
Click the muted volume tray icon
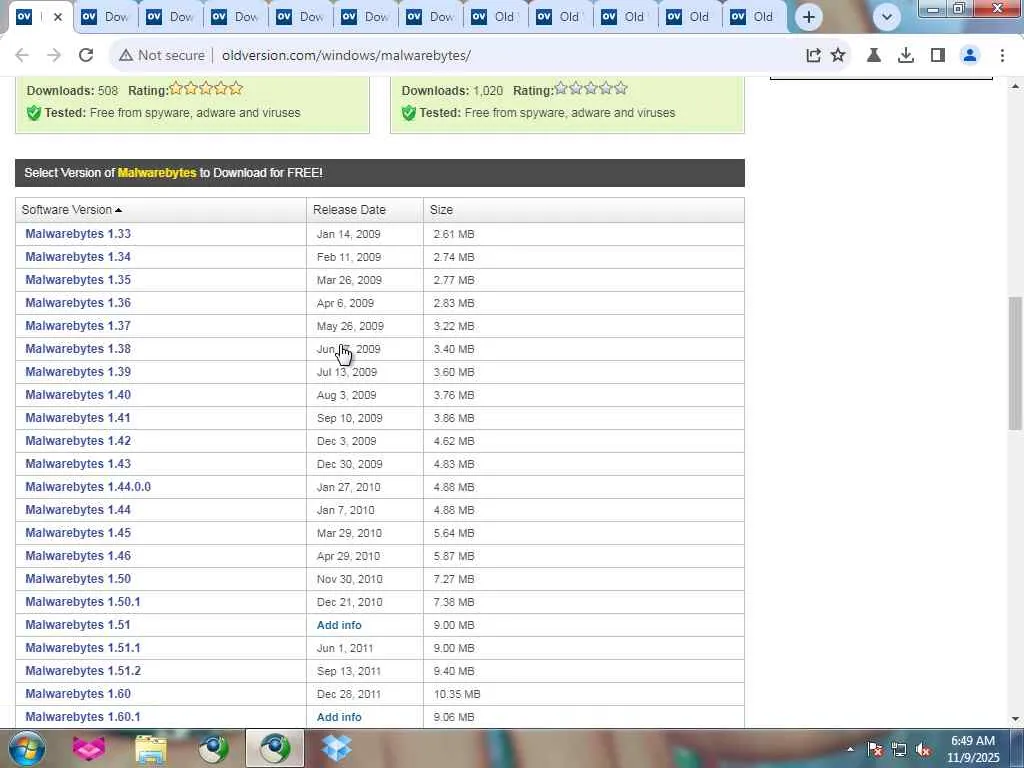(923, 749)
